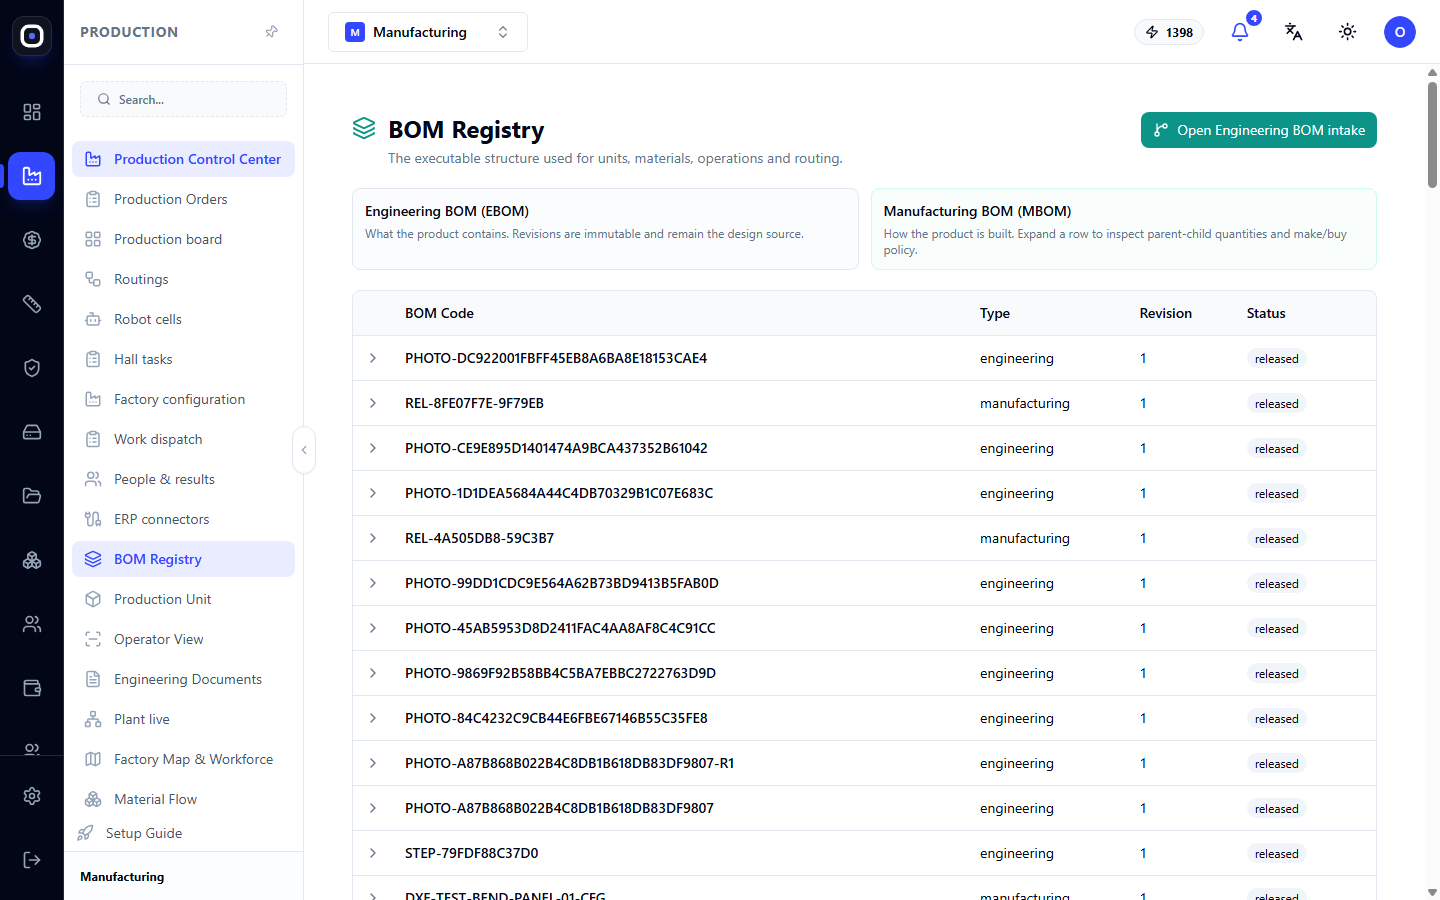Screen dimensions: 1440x900
Task: Click the sidebar Search field
Action: tap(183, 99)
